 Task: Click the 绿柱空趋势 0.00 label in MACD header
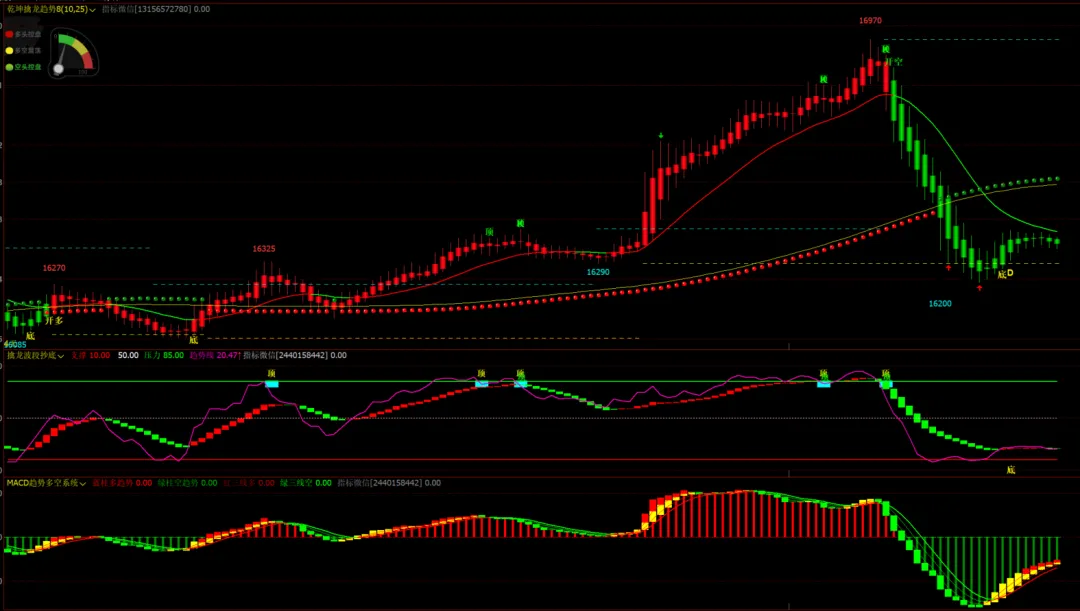coord(187,483)
